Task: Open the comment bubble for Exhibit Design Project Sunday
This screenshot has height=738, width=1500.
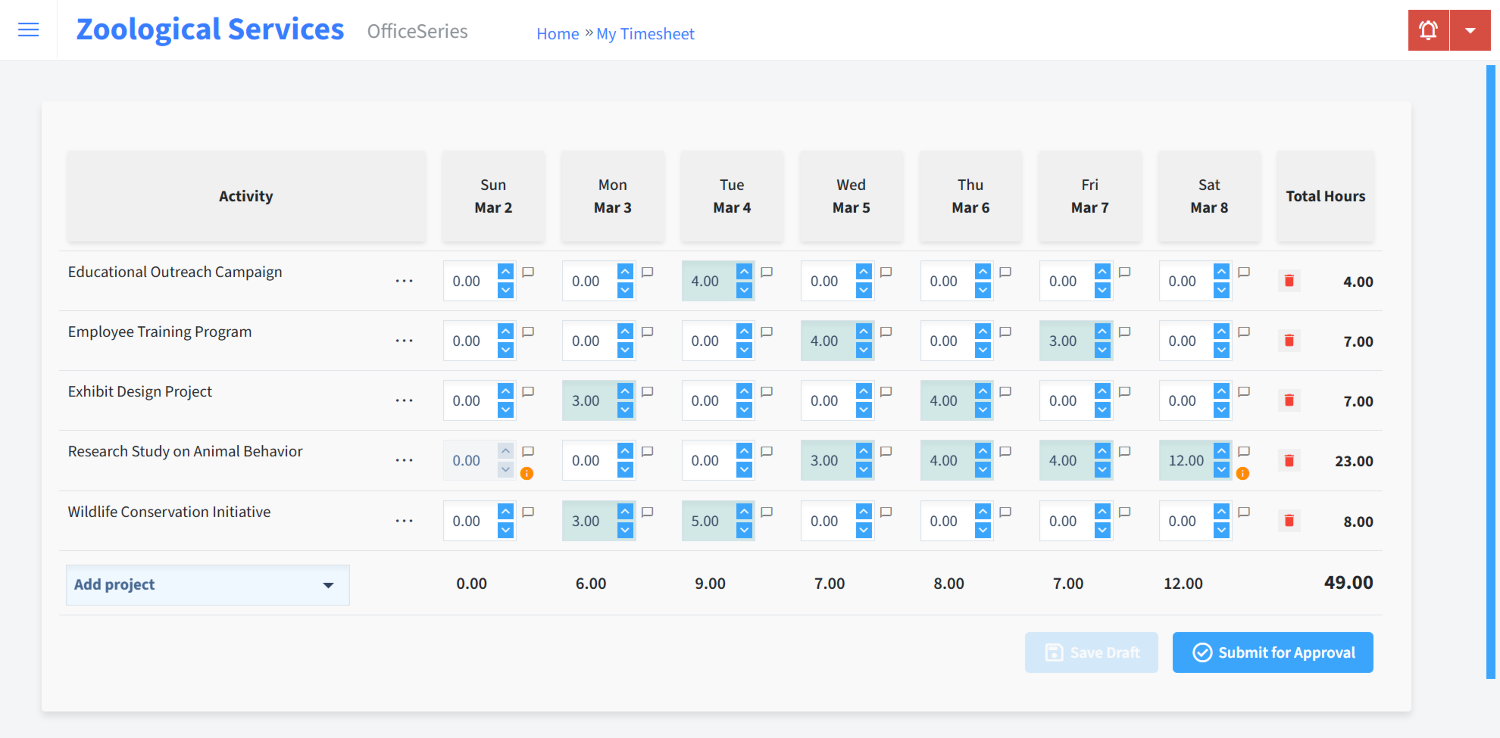Action: pyautogui.click(x=528, y=391)
